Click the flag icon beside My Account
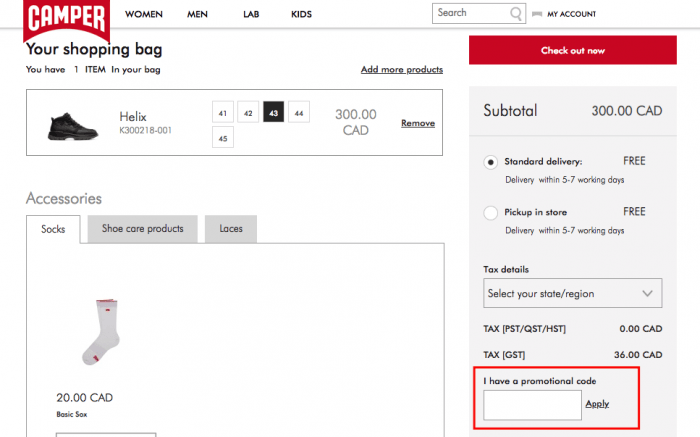Viewport: 700px width, 437px height. (x=537, y=14)
